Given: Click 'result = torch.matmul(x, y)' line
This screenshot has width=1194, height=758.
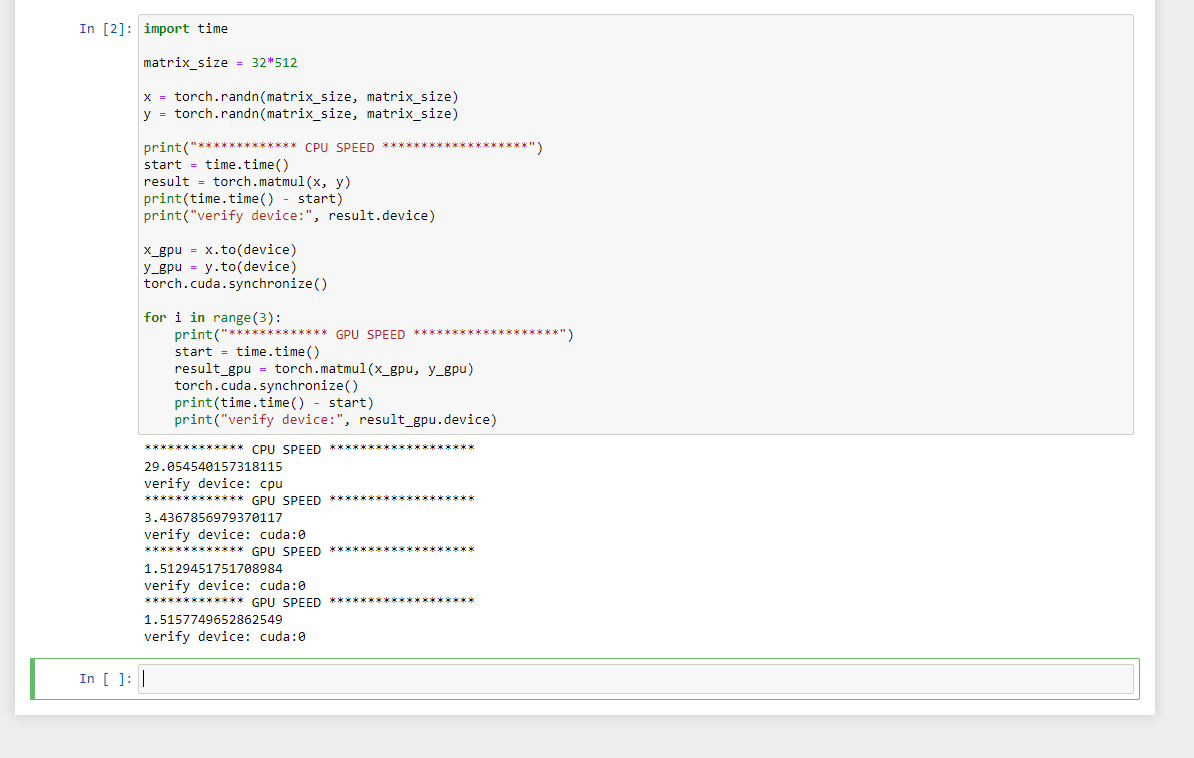Looking at the screenshot, I should 247,181.
